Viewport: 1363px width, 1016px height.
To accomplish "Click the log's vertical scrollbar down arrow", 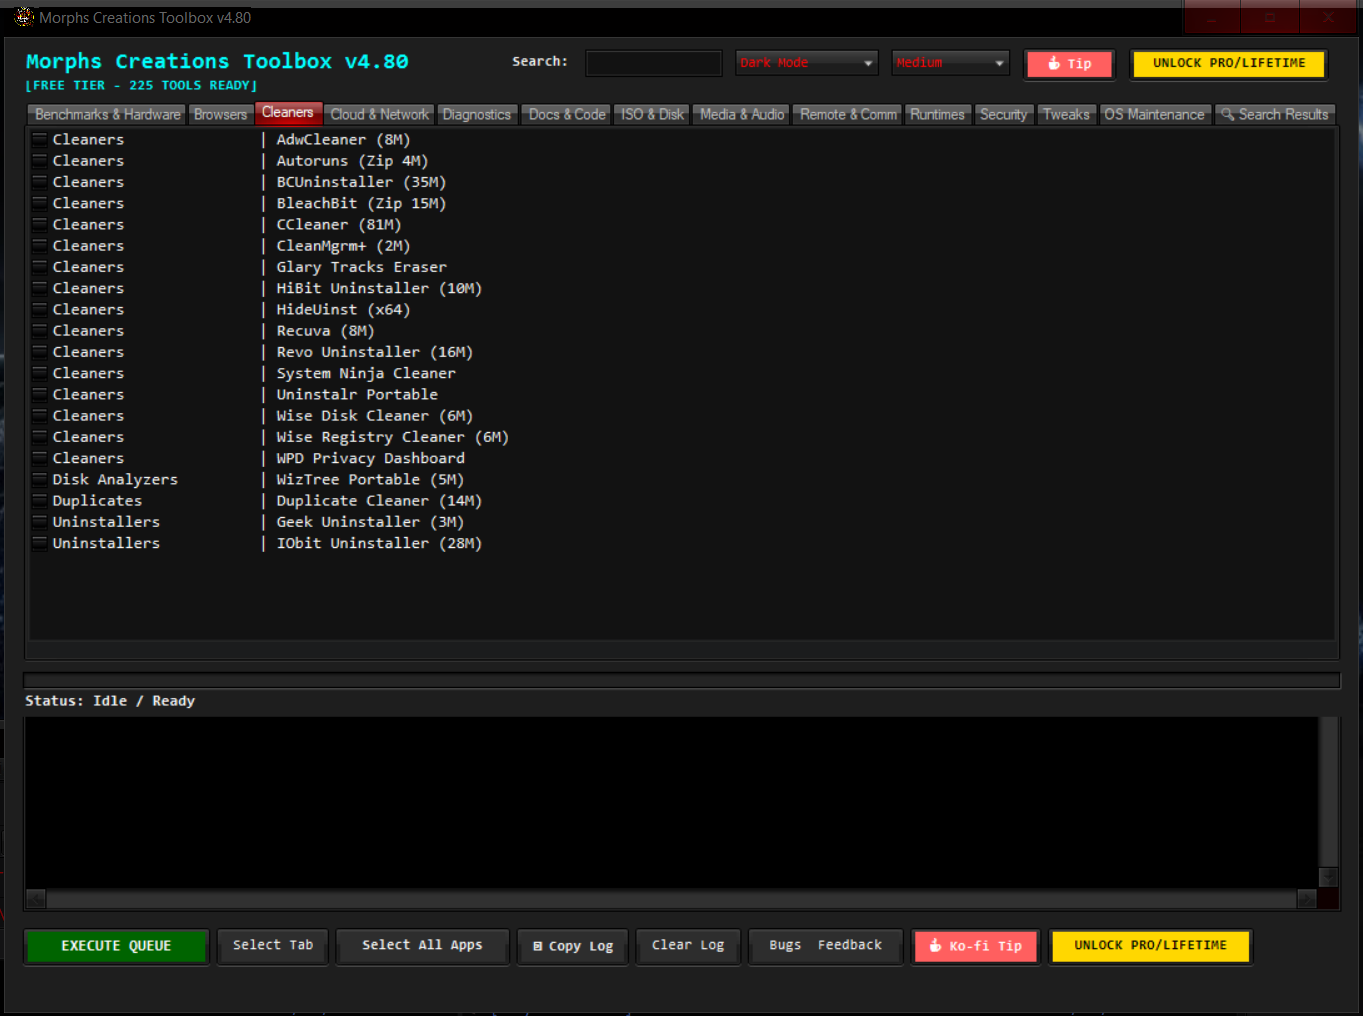I will click(x=1328, y=877).
